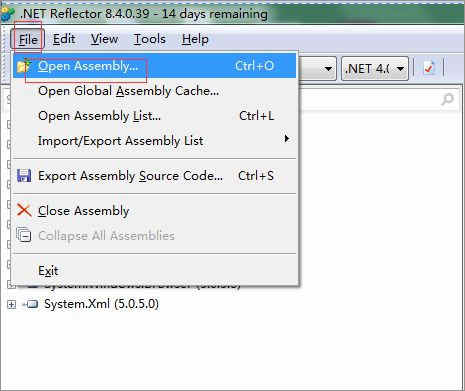Open the Help menu
This screenshot has width=465, height=391.
(x=195, y=39)
